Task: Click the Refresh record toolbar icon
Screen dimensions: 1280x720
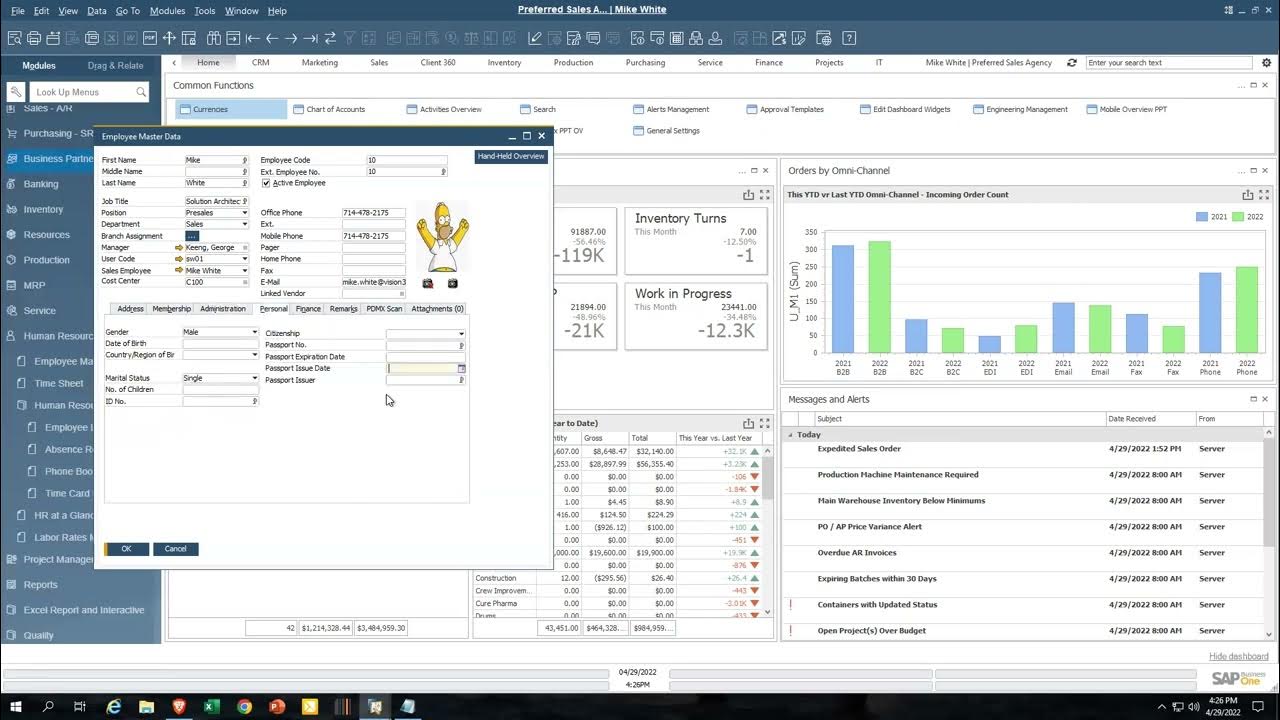Action: (329, 38)
